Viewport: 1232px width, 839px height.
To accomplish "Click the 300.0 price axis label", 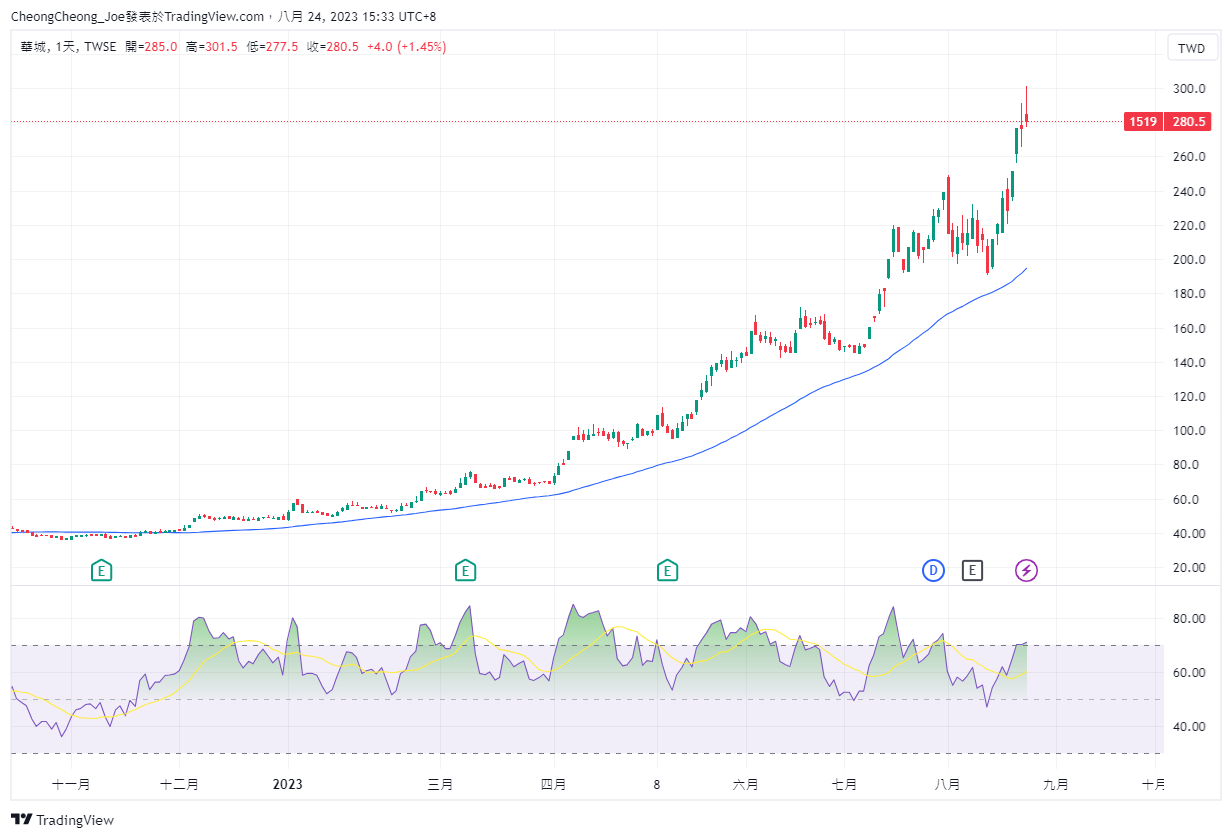I will click(x=1188, y=89).
